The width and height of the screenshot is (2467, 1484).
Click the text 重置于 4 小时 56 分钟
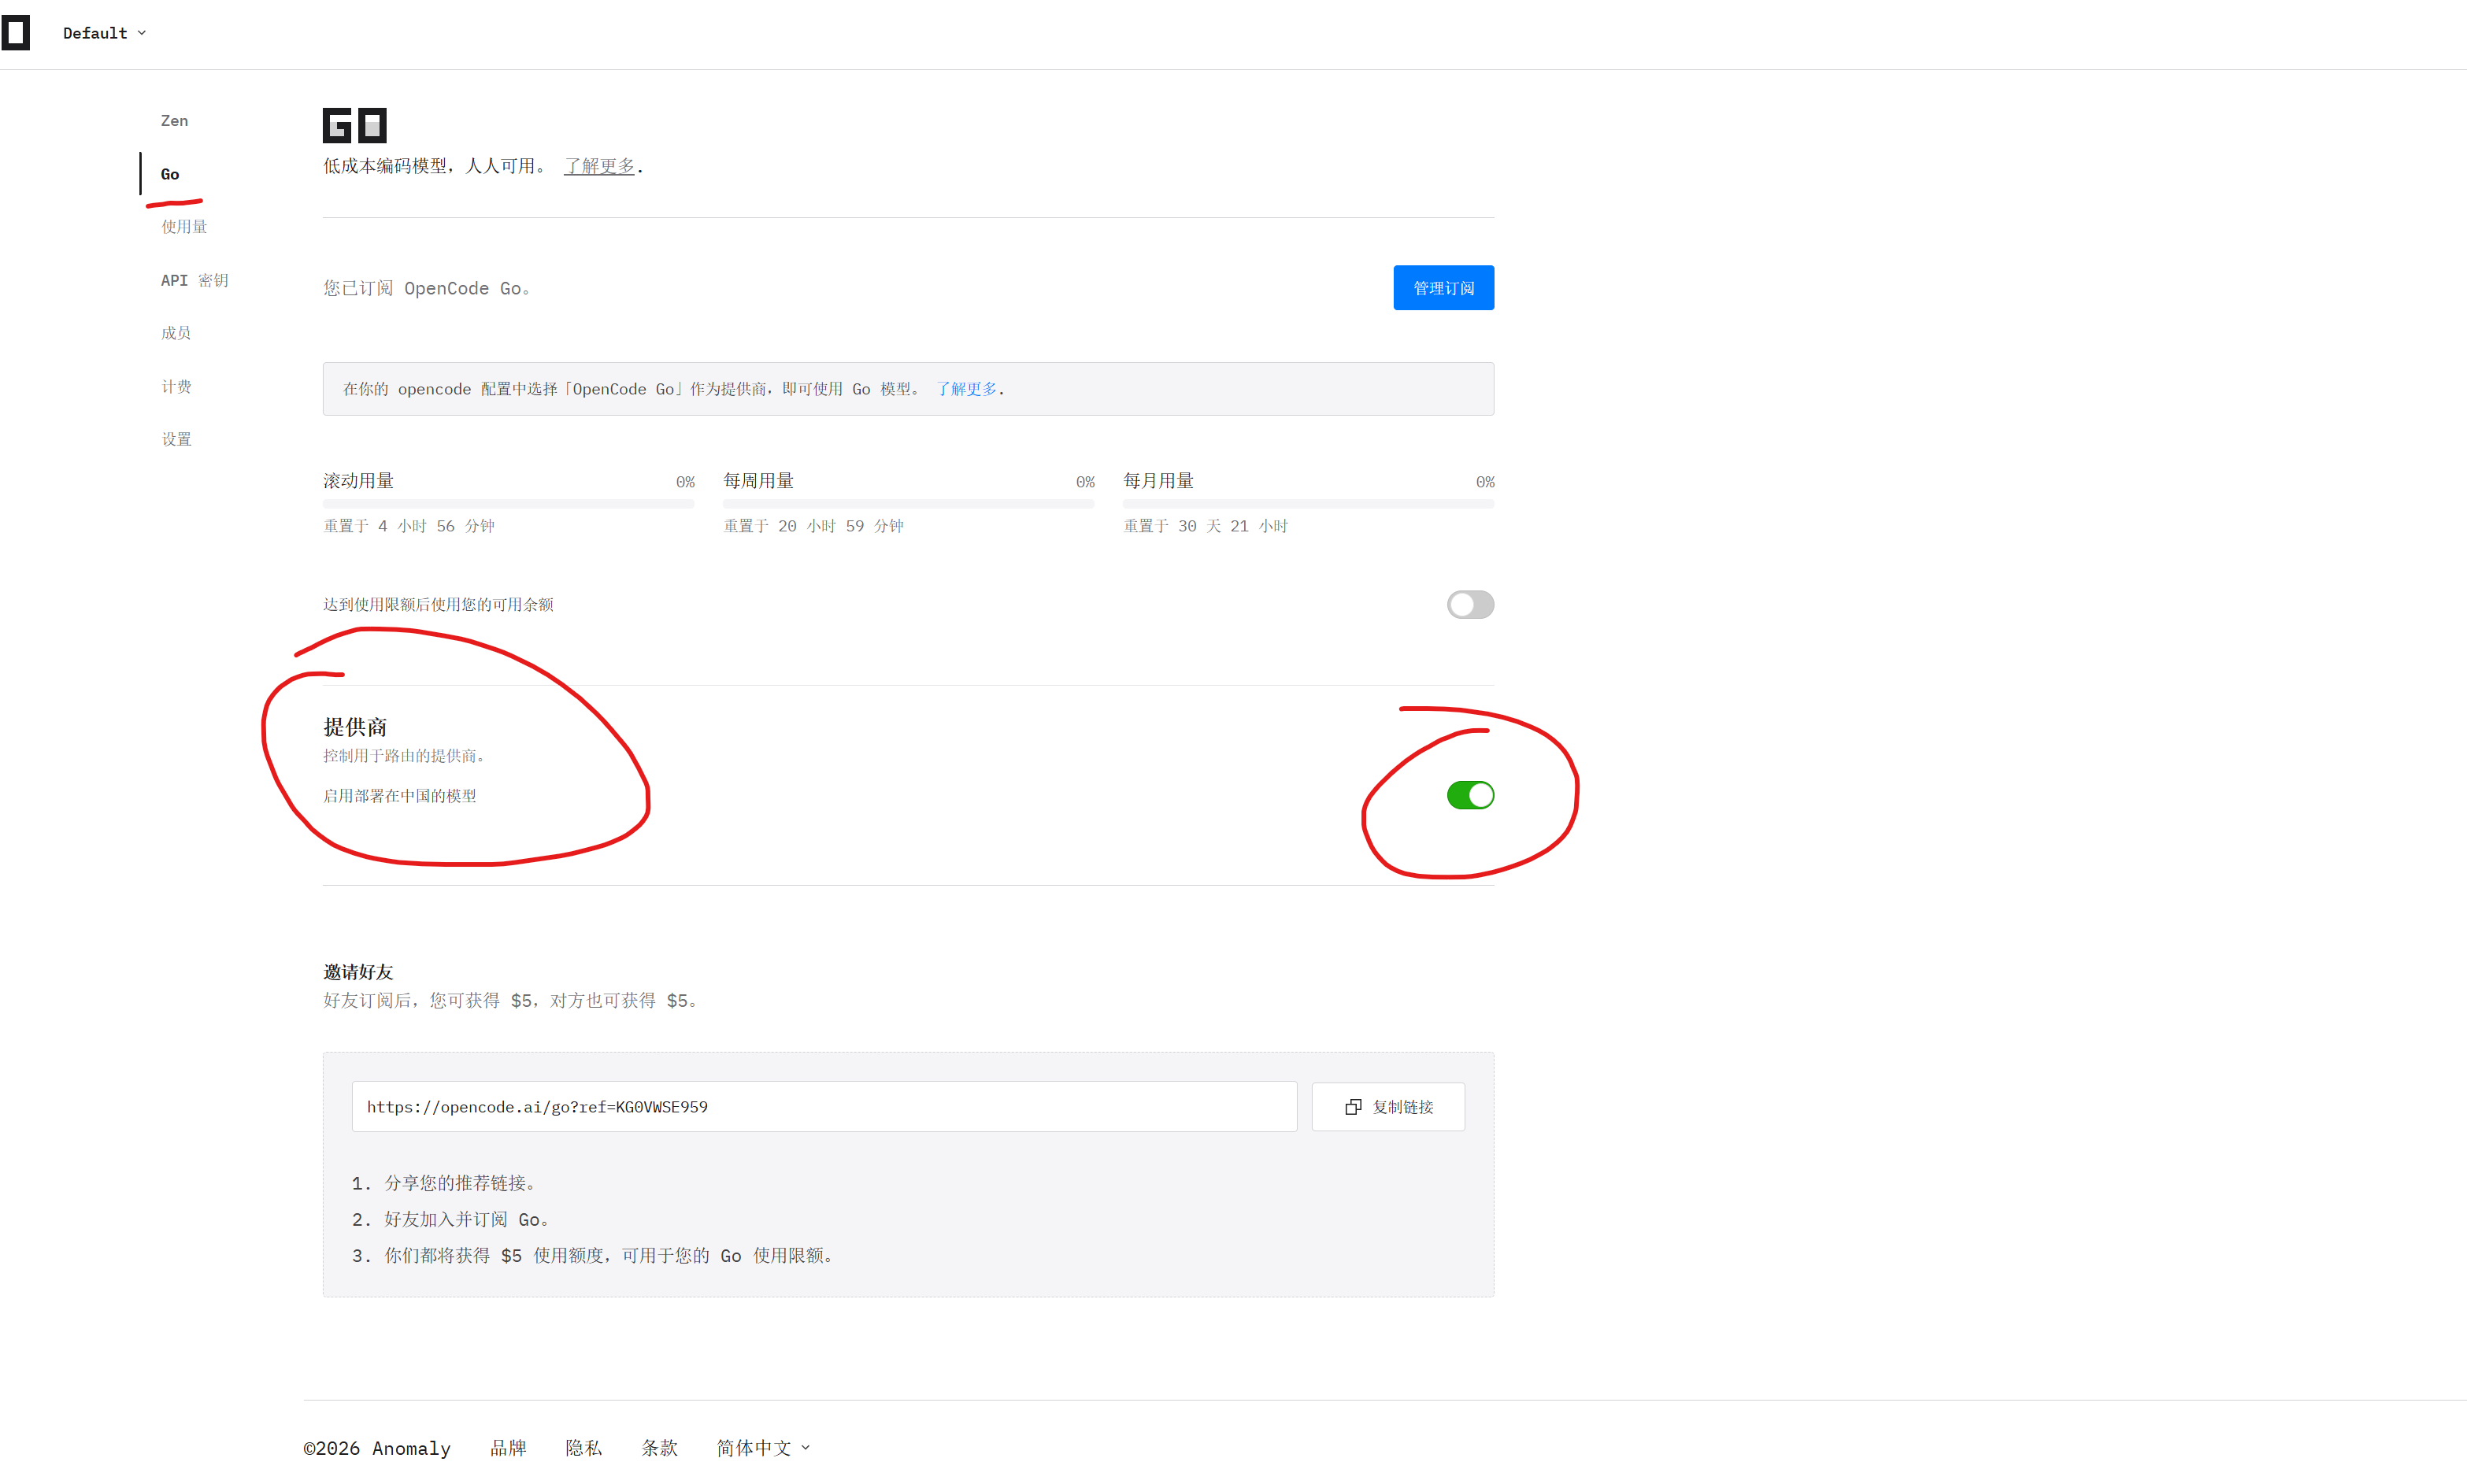click(409, 526)
